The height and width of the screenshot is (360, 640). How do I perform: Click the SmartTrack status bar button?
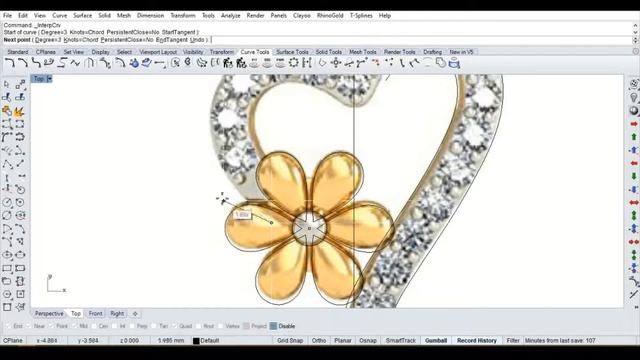pos(400,340)
